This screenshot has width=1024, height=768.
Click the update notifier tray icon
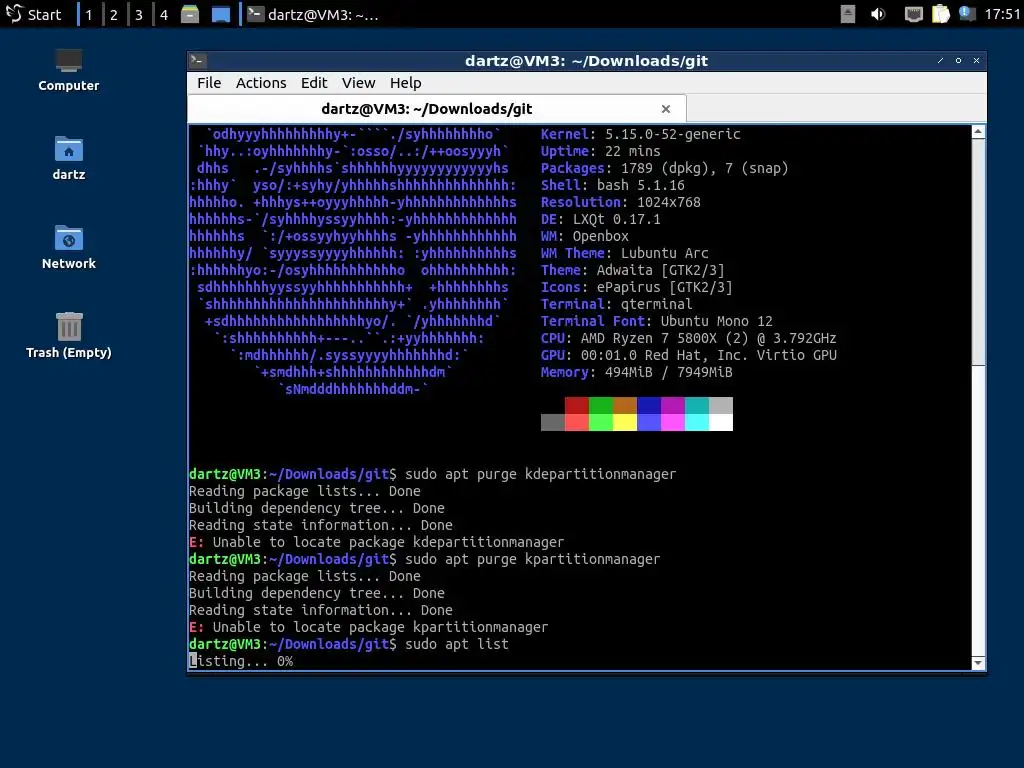tap(967, 14)
